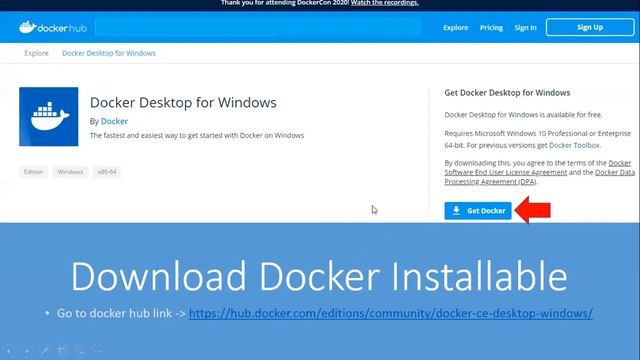Open the Docker Toolbox link
640x360 pixels.
coord(574,145)
